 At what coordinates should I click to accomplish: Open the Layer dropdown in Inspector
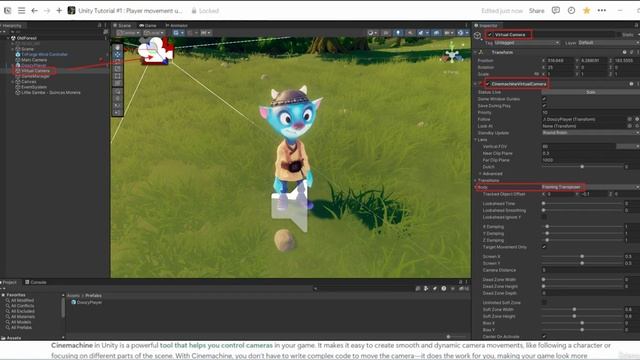point(608,42)
